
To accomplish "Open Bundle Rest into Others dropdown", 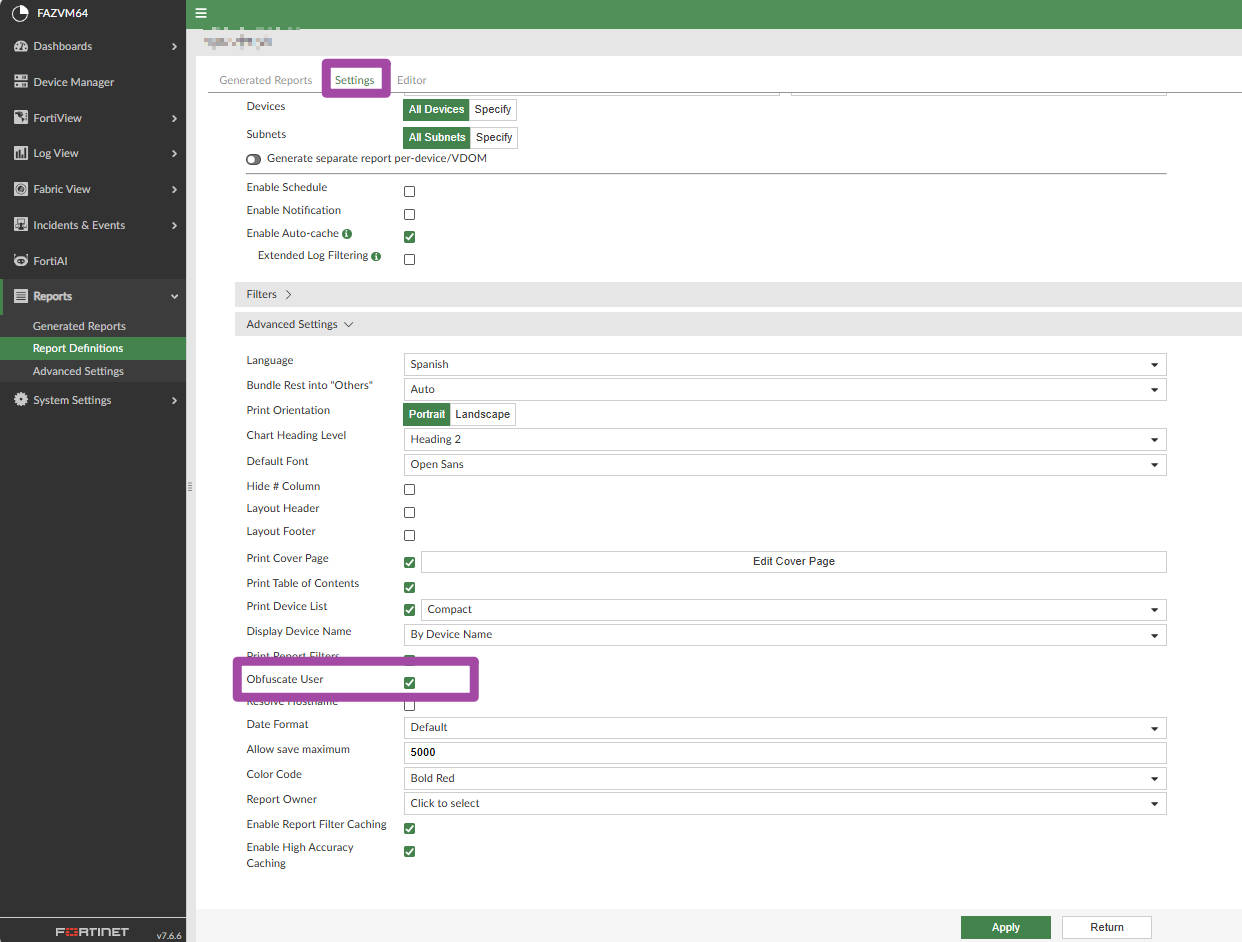I will point(785,389).
